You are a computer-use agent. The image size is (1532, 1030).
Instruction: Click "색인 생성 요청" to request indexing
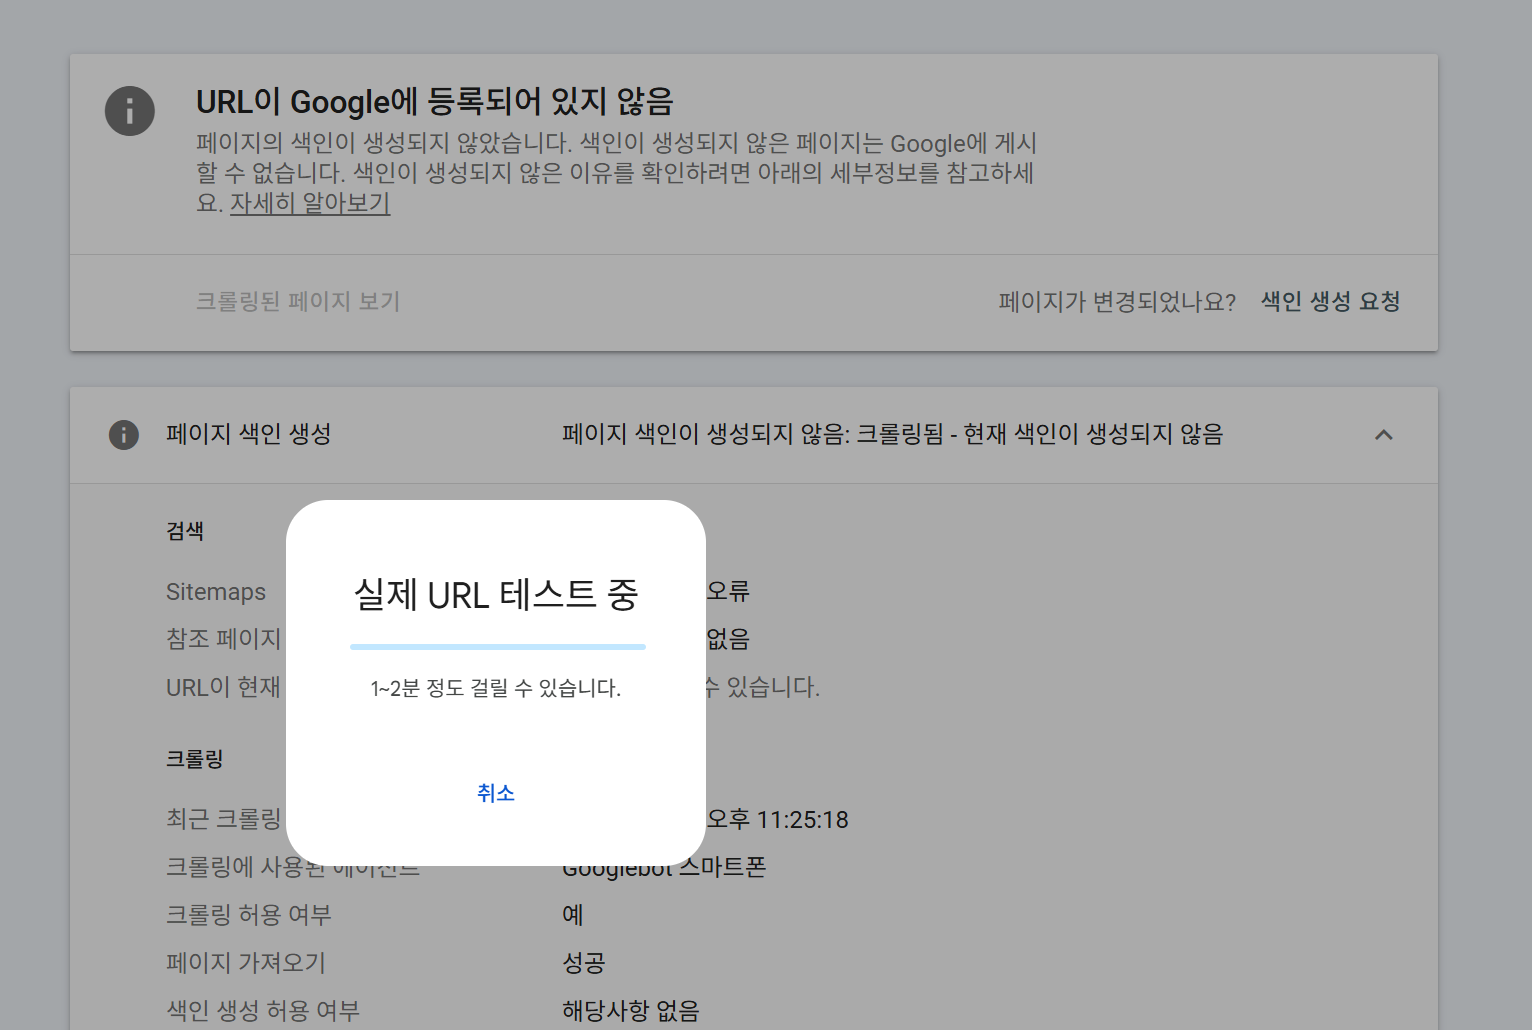1329,300
